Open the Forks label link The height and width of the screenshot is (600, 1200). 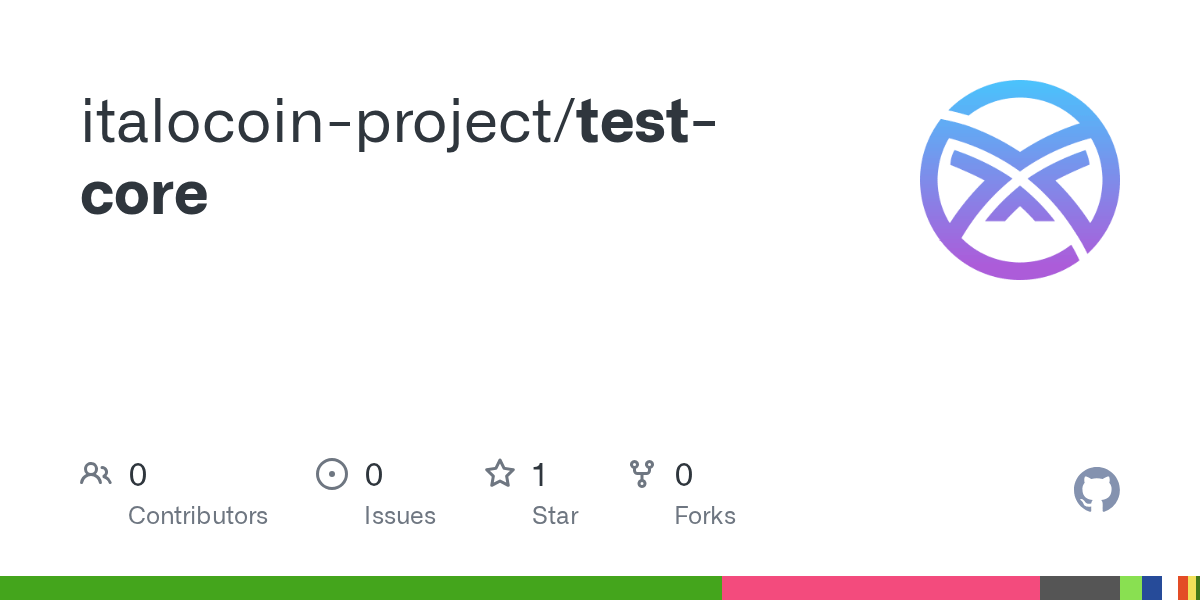tap(705, 516)
